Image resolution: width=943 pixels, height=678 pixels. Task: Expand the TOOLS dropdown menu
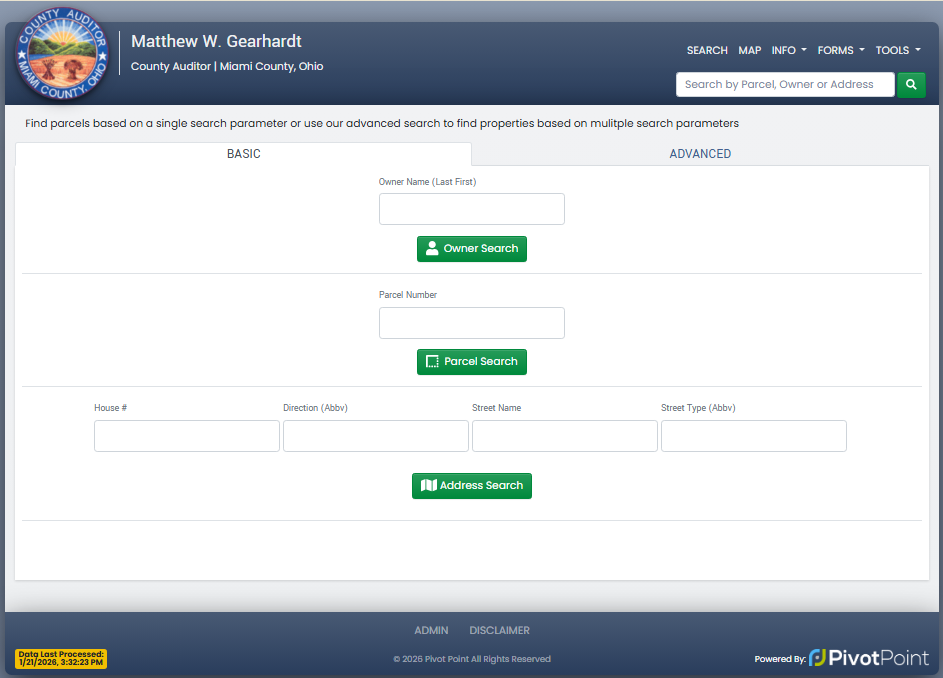click(x=897, y=50)
